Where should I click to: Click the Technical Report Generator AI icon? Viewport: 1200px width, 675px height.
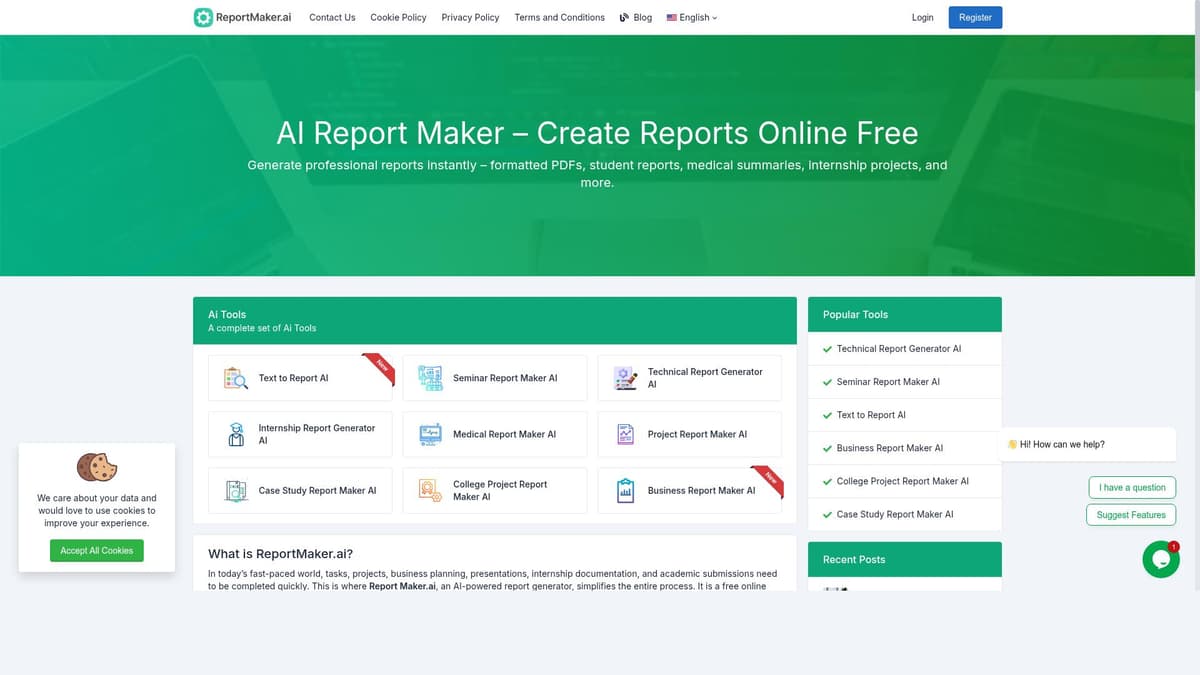tap(624, 377)
